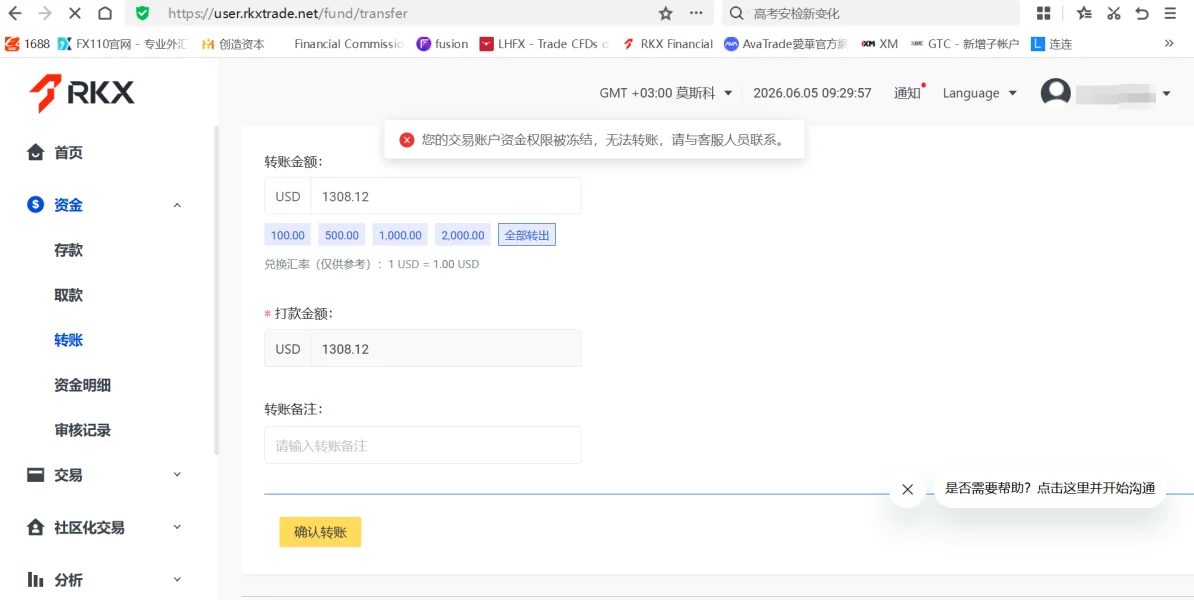Click the browser address bar URL

pyautogui.click(x=288, y=13)
